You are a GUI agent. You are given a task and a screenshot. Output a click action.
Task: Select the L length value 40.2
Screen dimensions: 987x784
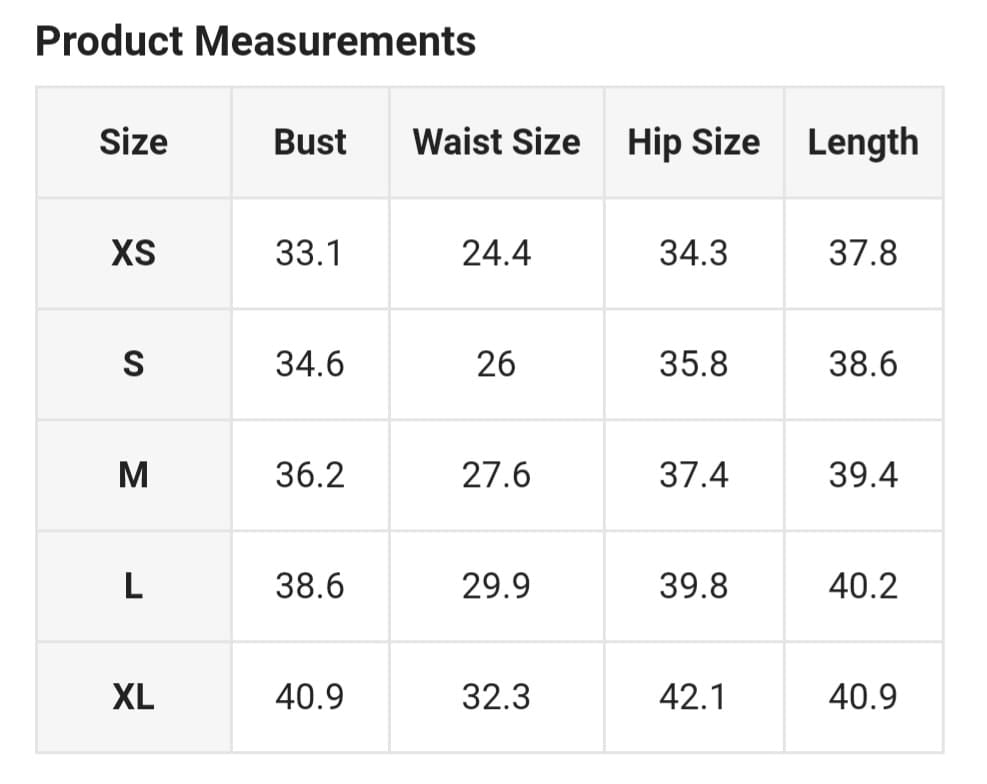click(x=862, y=586)
